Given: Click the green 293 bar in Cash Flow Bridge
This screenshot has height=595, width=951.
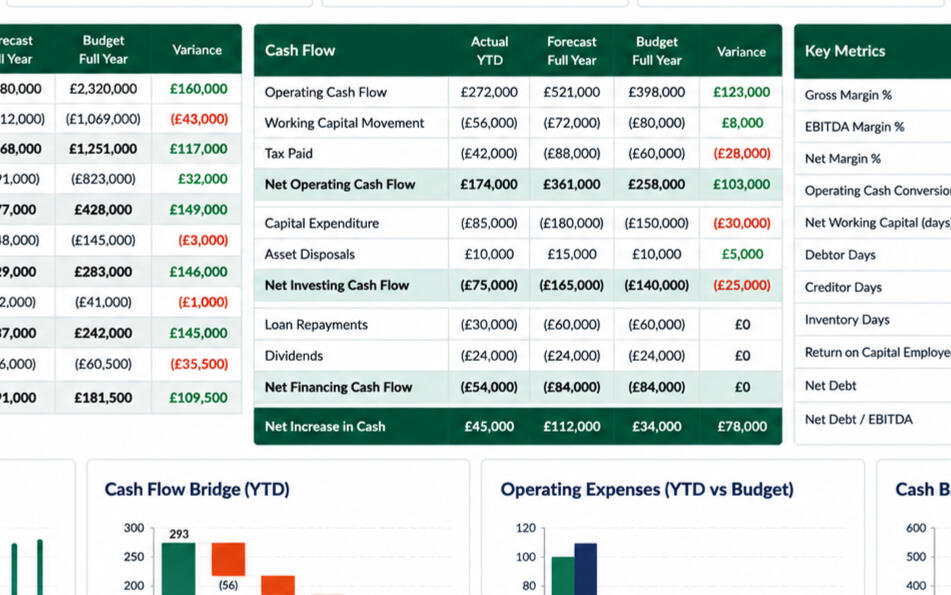Looking at the screenshot, I should click(x=178, y=569).
